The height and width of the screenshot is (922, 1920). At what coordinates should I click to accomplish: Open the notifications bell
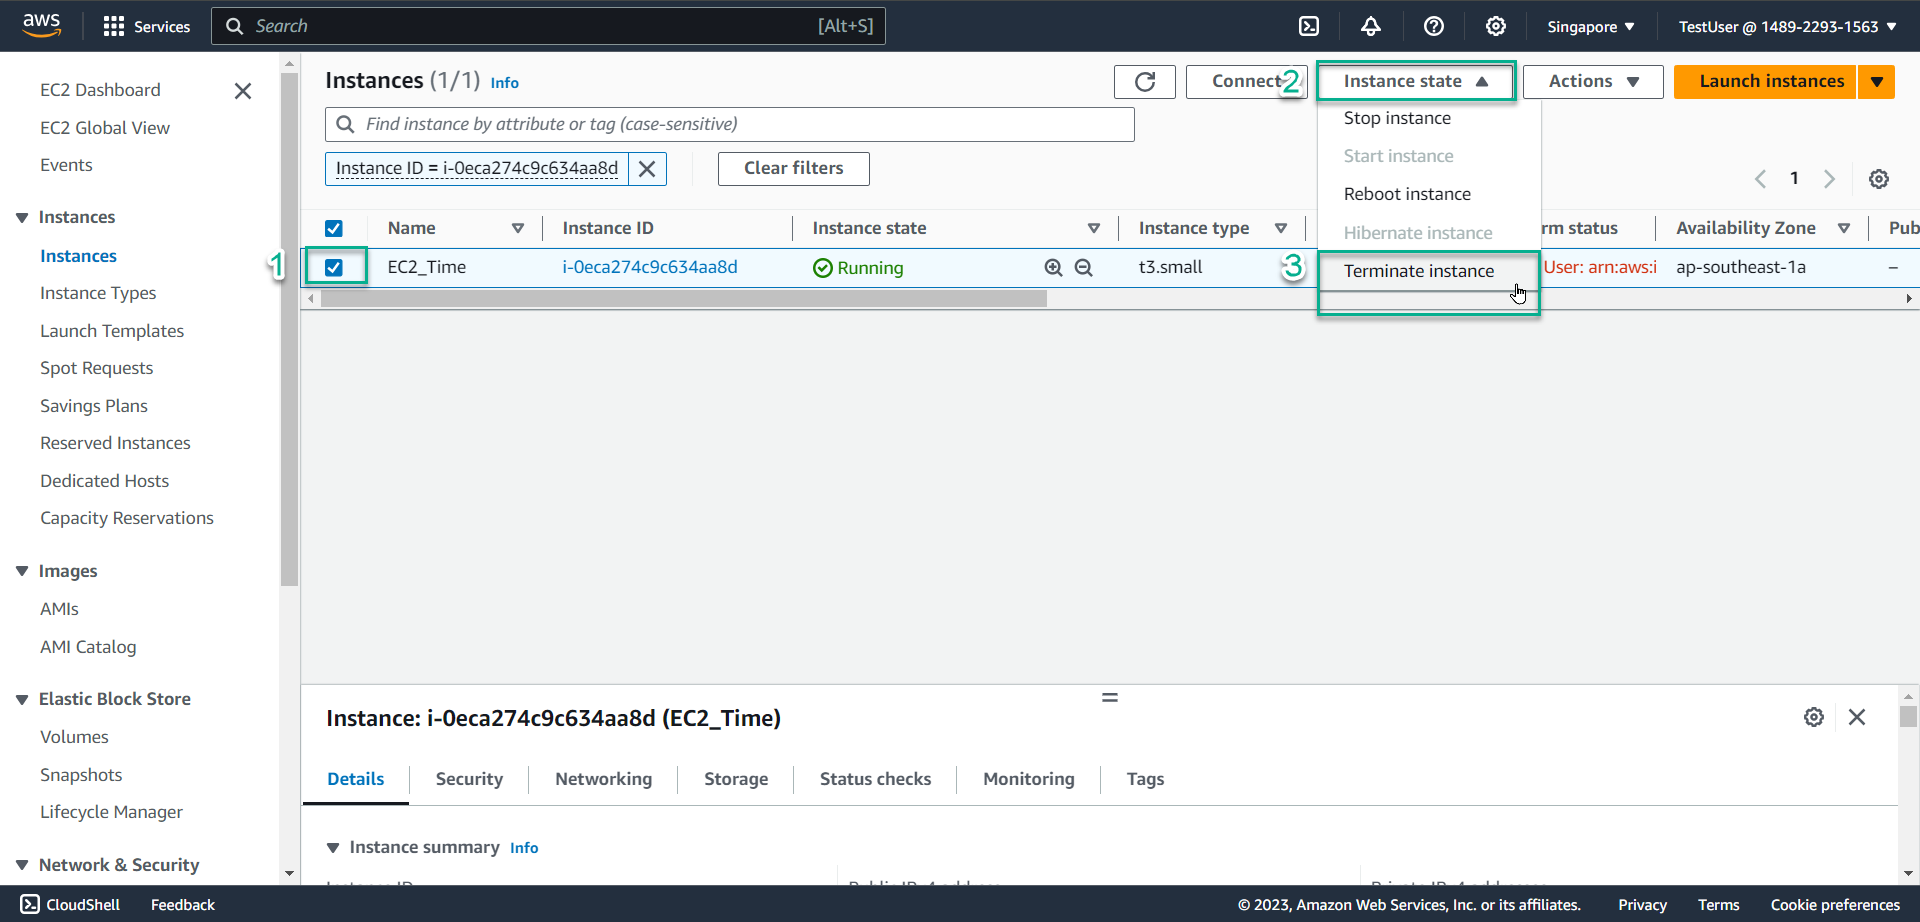[x=1371, y=26]
